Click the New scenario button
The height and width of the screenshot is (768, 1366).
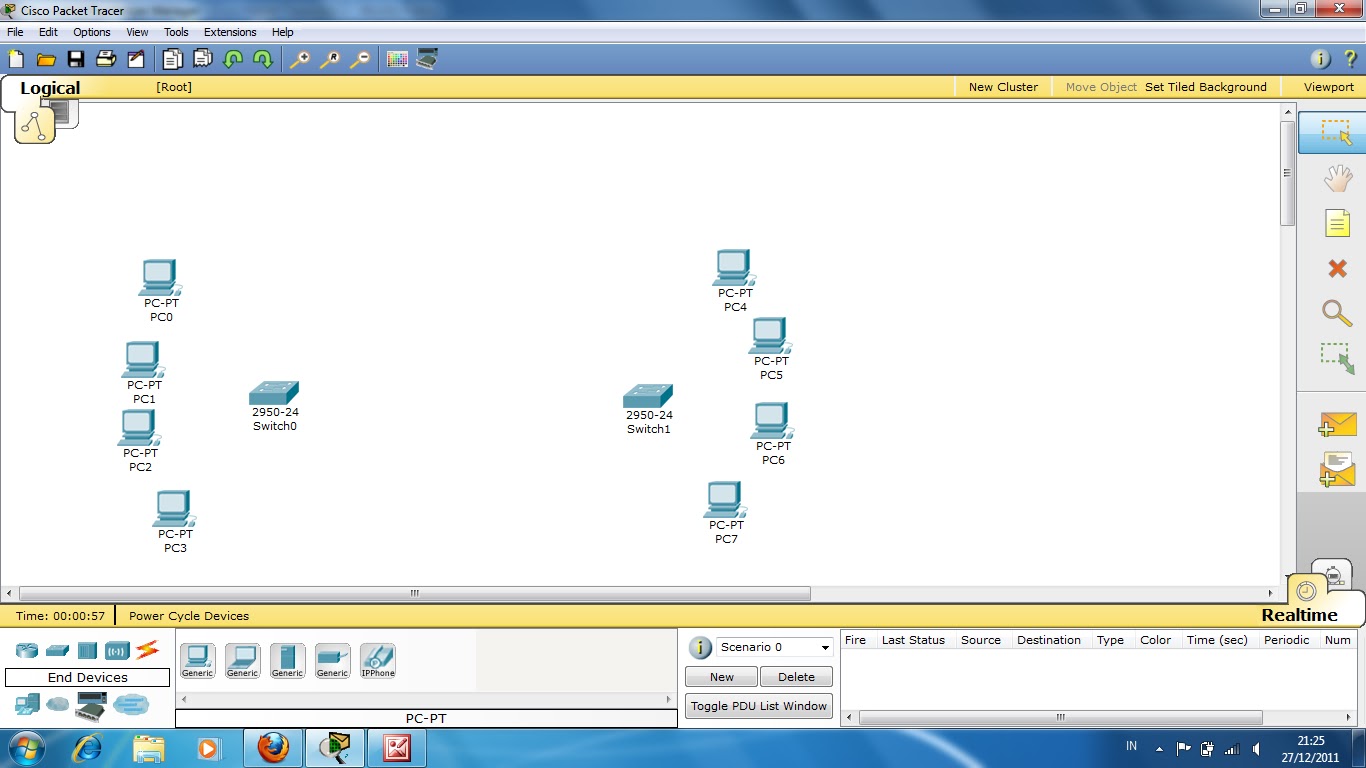point(722,677)
